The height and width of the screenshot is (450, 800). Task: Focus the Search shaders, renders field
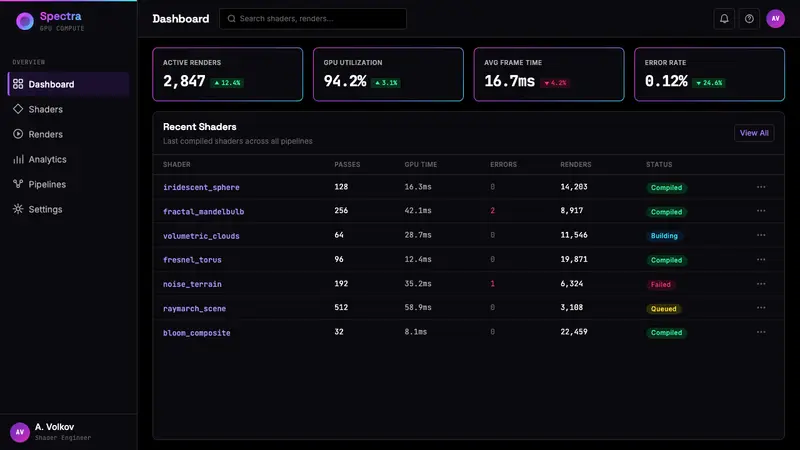[x=313, y=19]
